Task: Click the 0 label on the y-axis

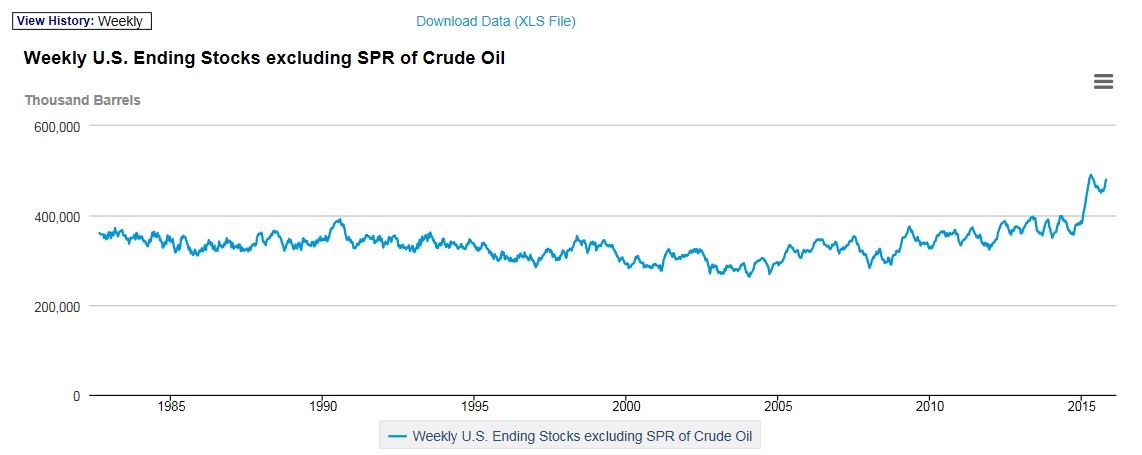Action: 77,396
